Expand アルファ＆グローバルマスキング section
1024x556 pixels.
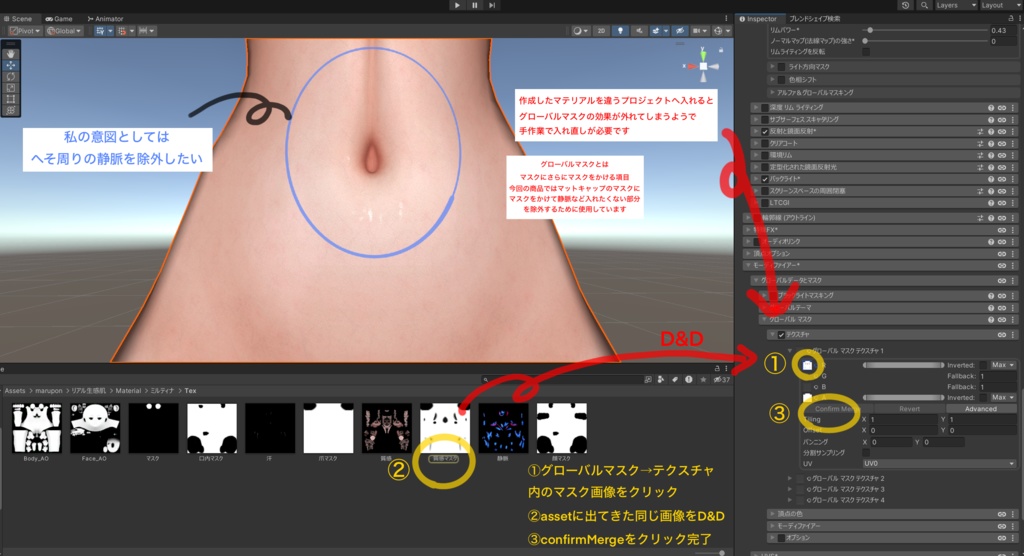tap(772, 93)
